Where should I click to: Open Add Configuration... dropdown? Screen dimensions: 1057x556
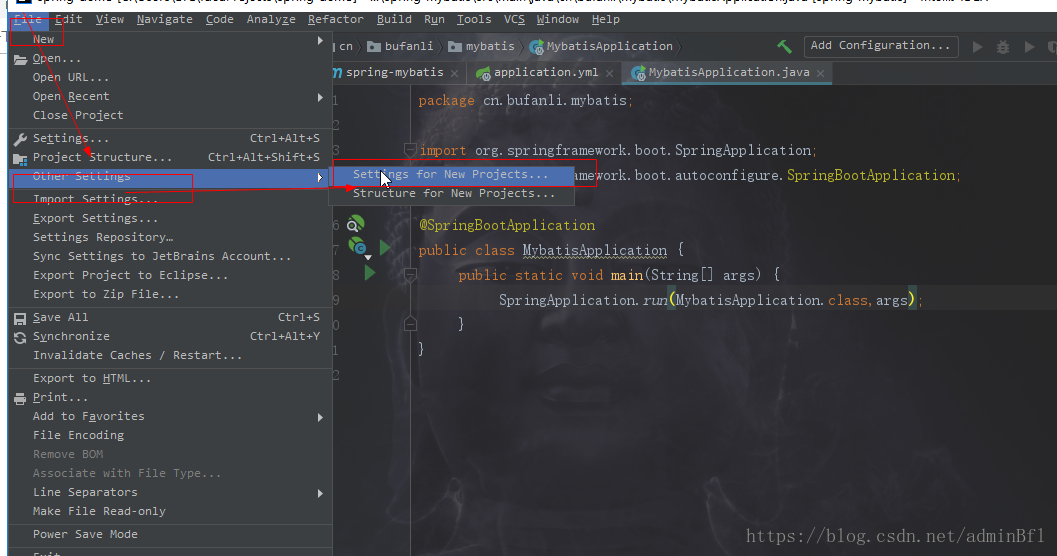pyautogui.click(x=881, y=46)
